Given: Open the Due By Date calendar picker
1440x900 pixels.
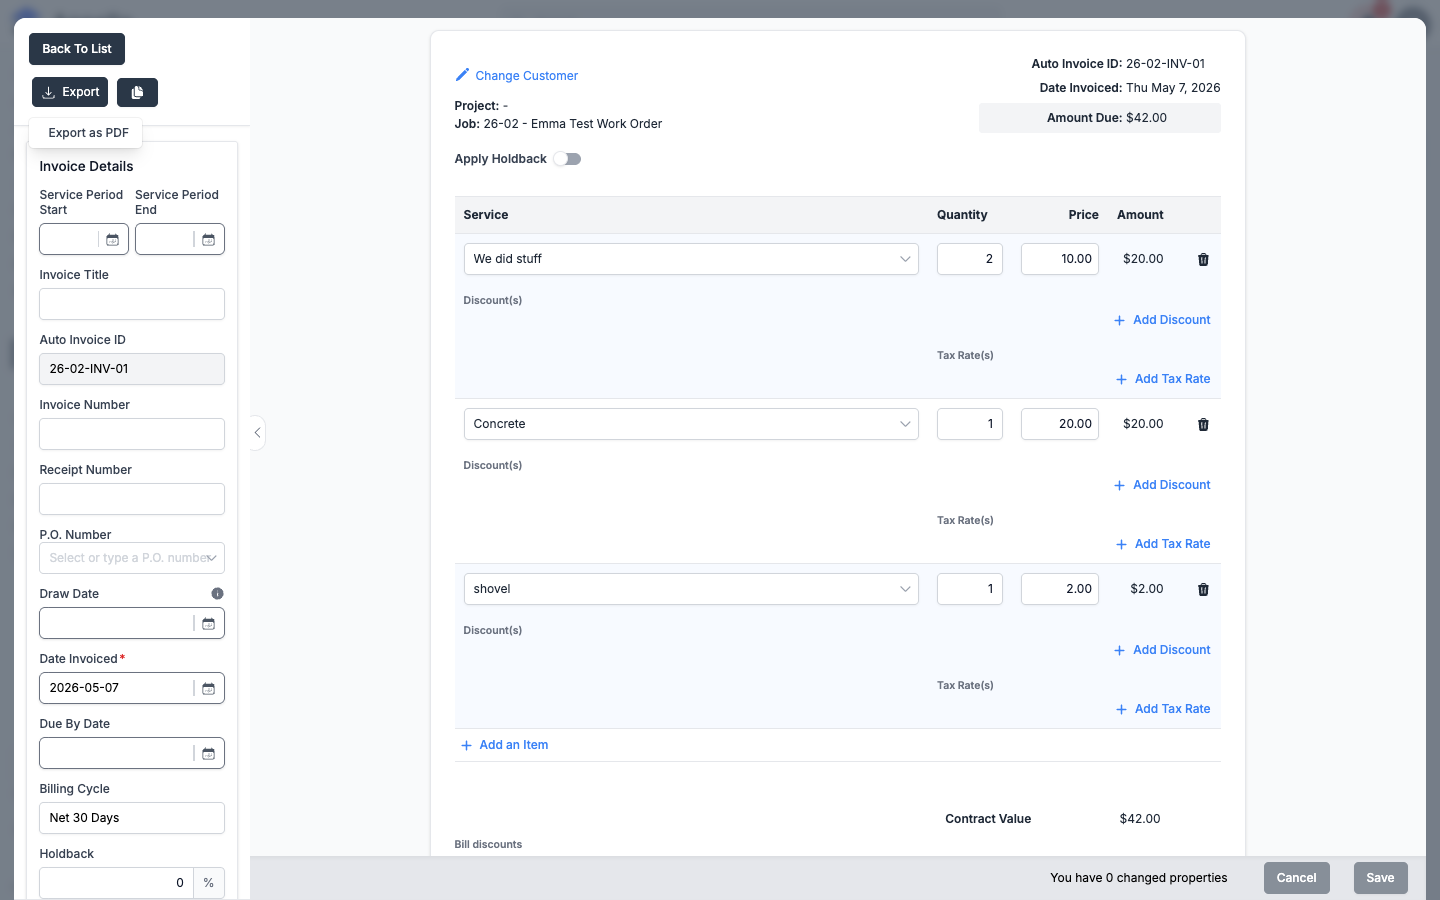Looking at the screenshot, I should coord(209,753).
